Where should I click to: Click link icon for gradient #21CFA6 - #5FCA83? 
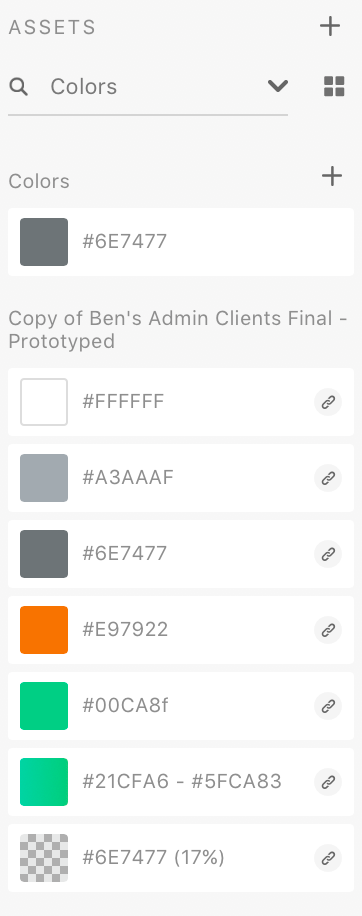pyautogui.click(x=328, y=782)
